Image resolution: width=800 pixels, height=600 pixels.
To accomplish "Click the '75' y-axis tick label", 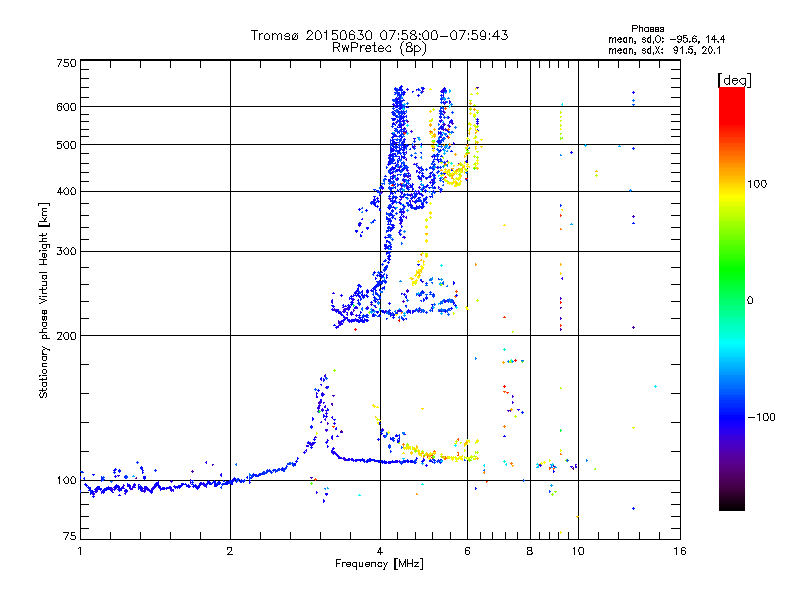I will coord(70,536).
